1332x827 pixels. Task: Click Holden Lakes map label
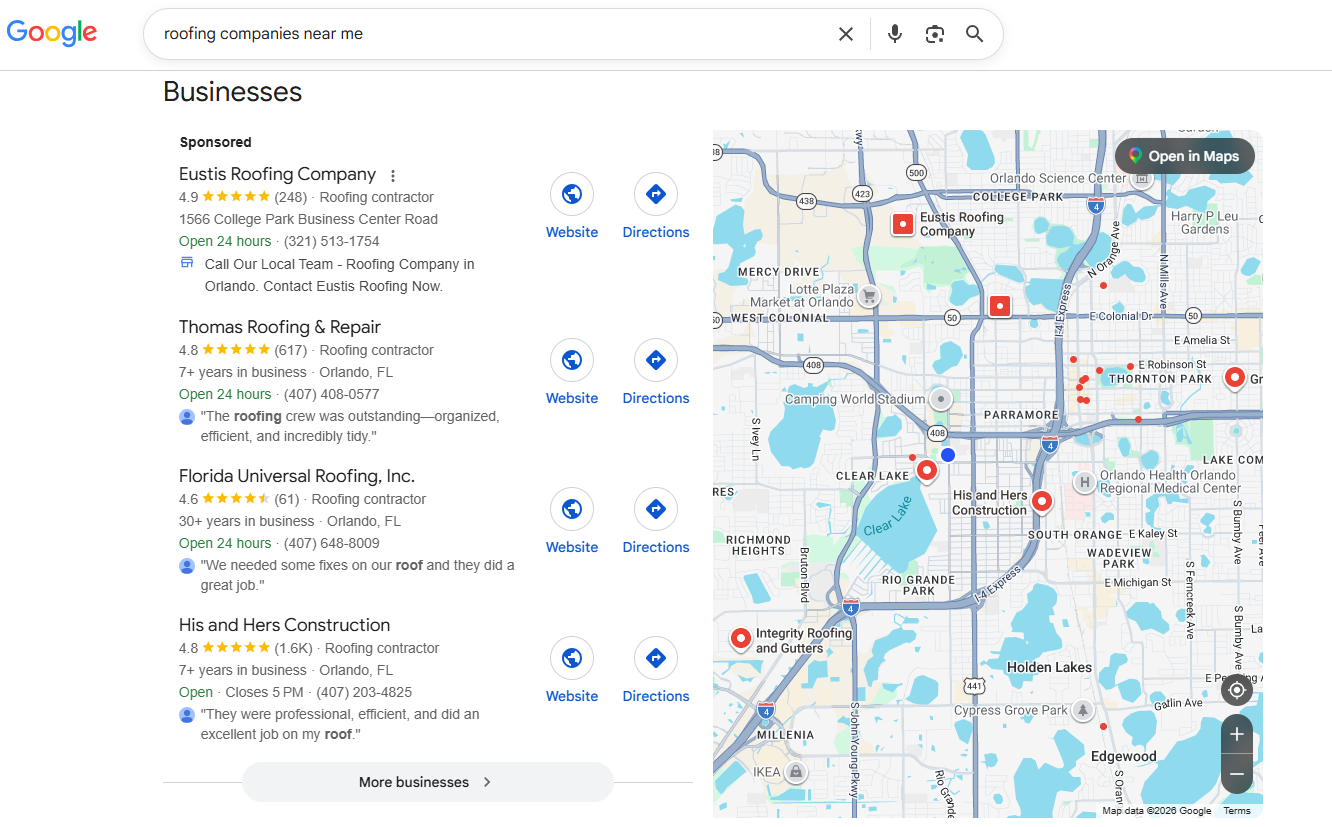[x=1050, y=667]
